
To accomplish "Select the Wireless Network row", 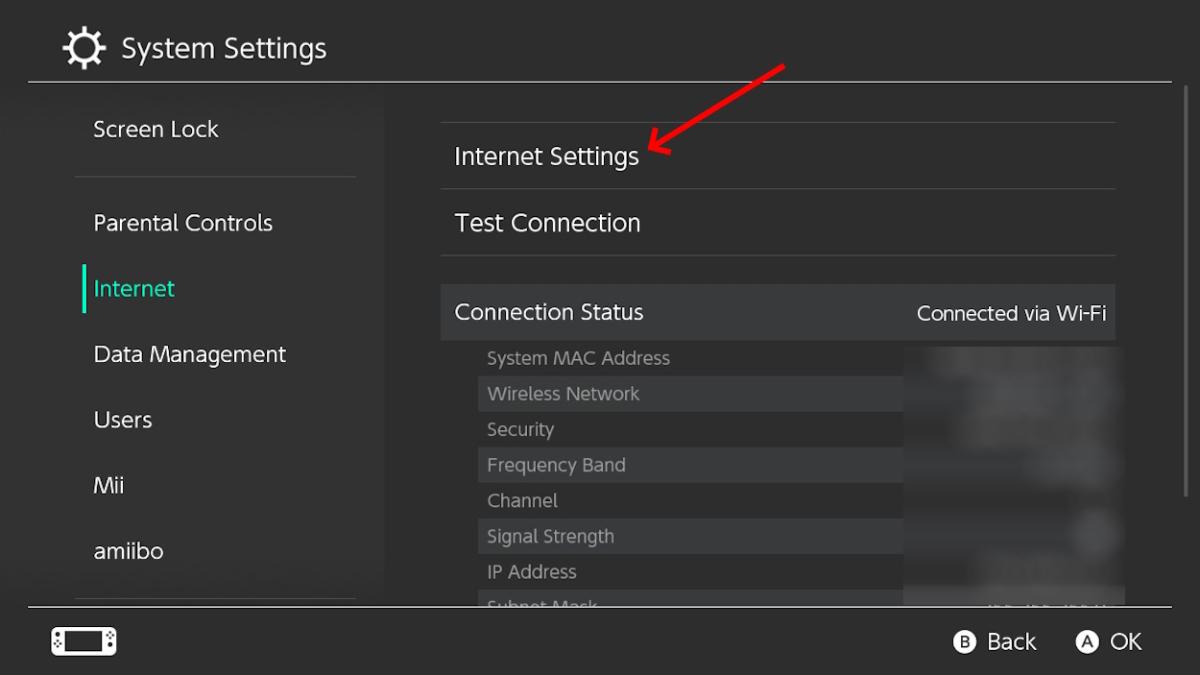I will point(690,394).
